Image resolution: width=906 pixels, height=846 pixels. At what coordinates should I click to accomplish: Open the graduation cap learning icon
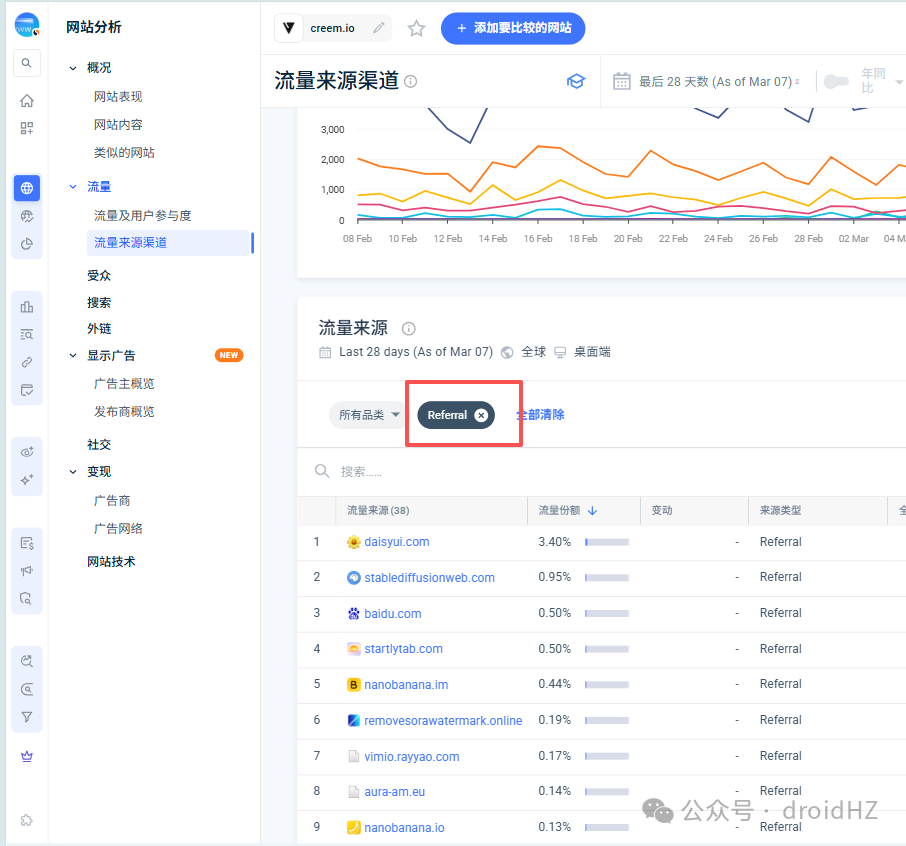(575, 81)
